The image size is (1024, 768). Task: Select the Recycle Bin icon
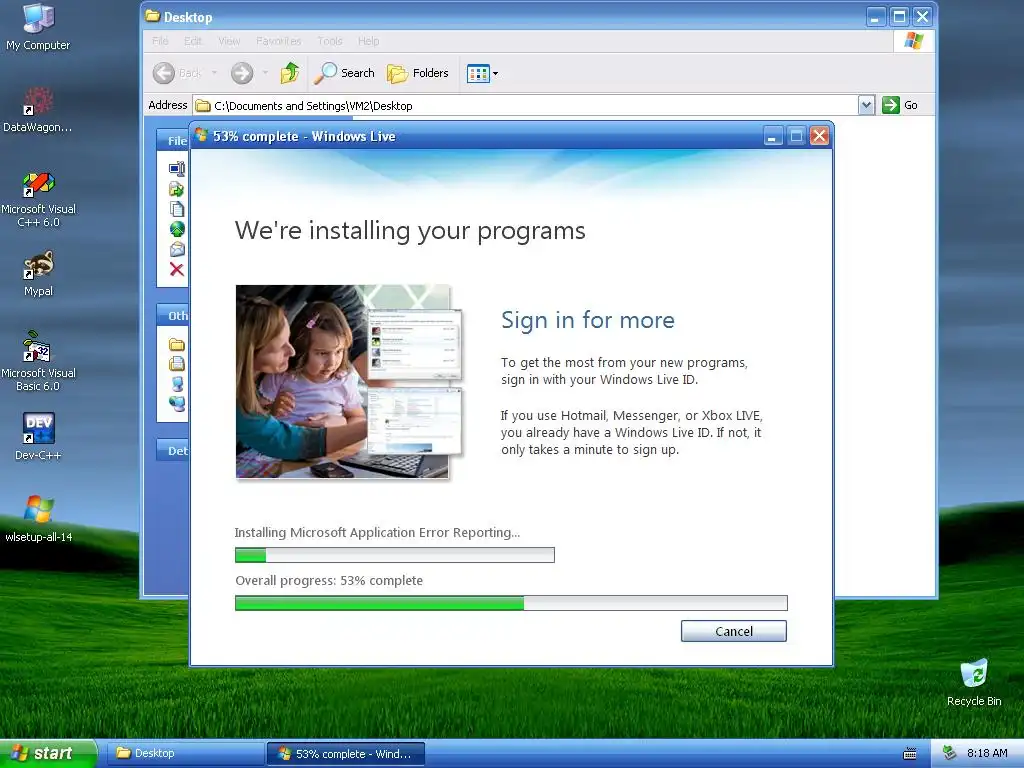pyautogui.click(x=974, y=682)
